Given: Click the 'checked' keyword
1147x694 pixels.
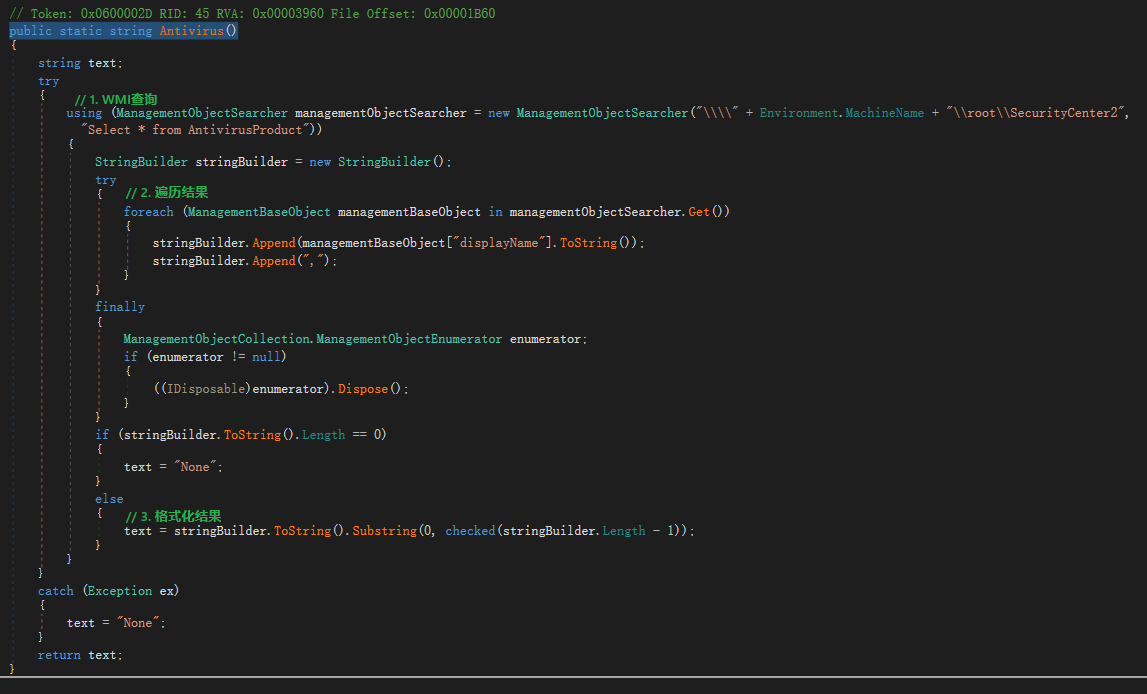Looking at the screenshot, I should [x=470, y=530].
